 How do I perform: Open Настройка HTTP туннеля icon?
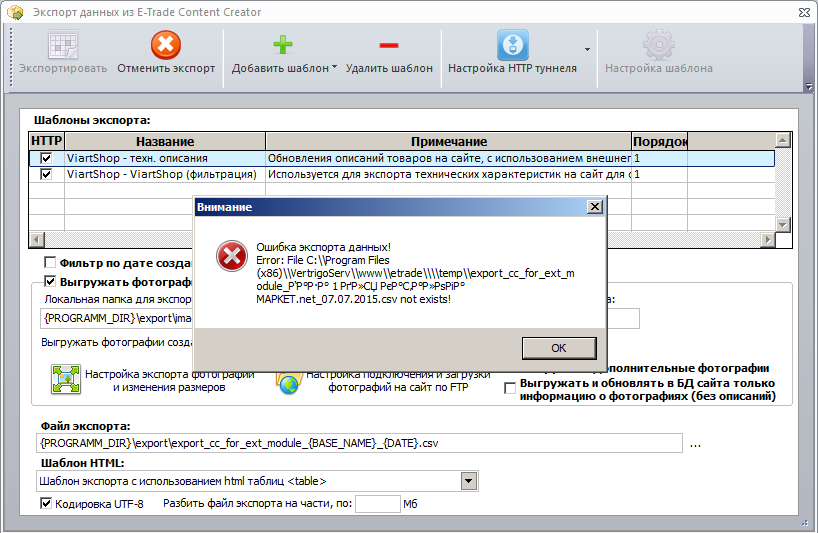coord(512,44)
